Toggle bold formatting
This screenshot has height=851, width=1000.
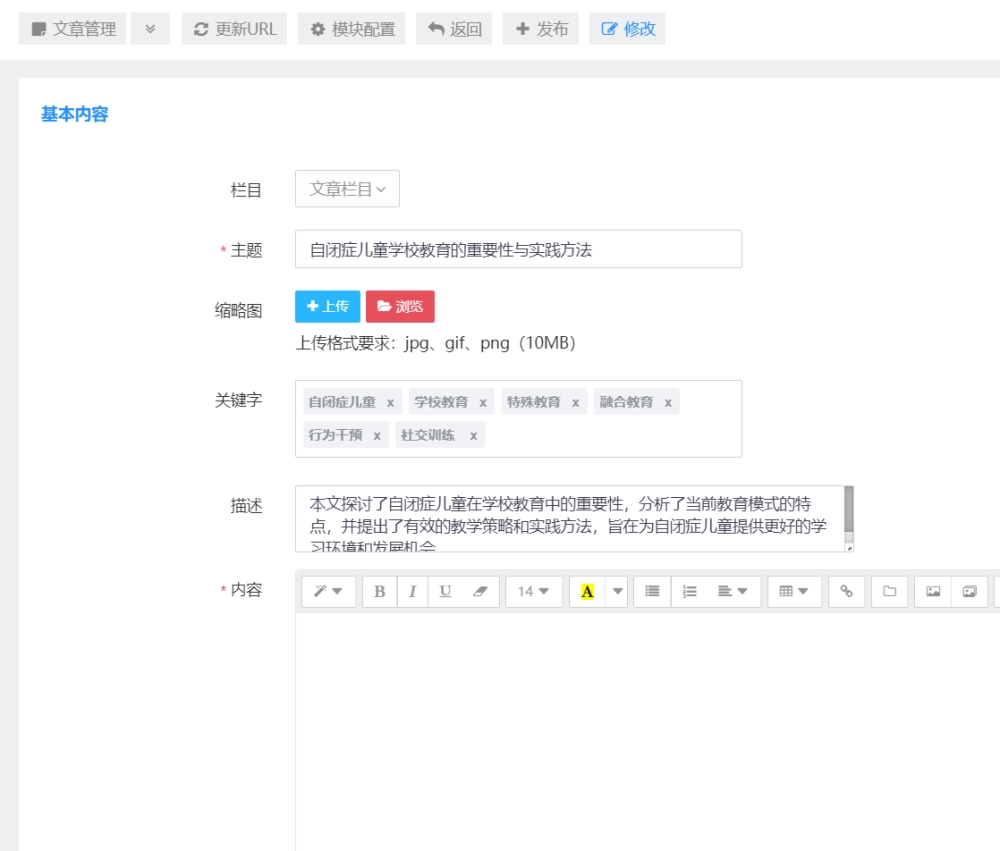point(379,591)
